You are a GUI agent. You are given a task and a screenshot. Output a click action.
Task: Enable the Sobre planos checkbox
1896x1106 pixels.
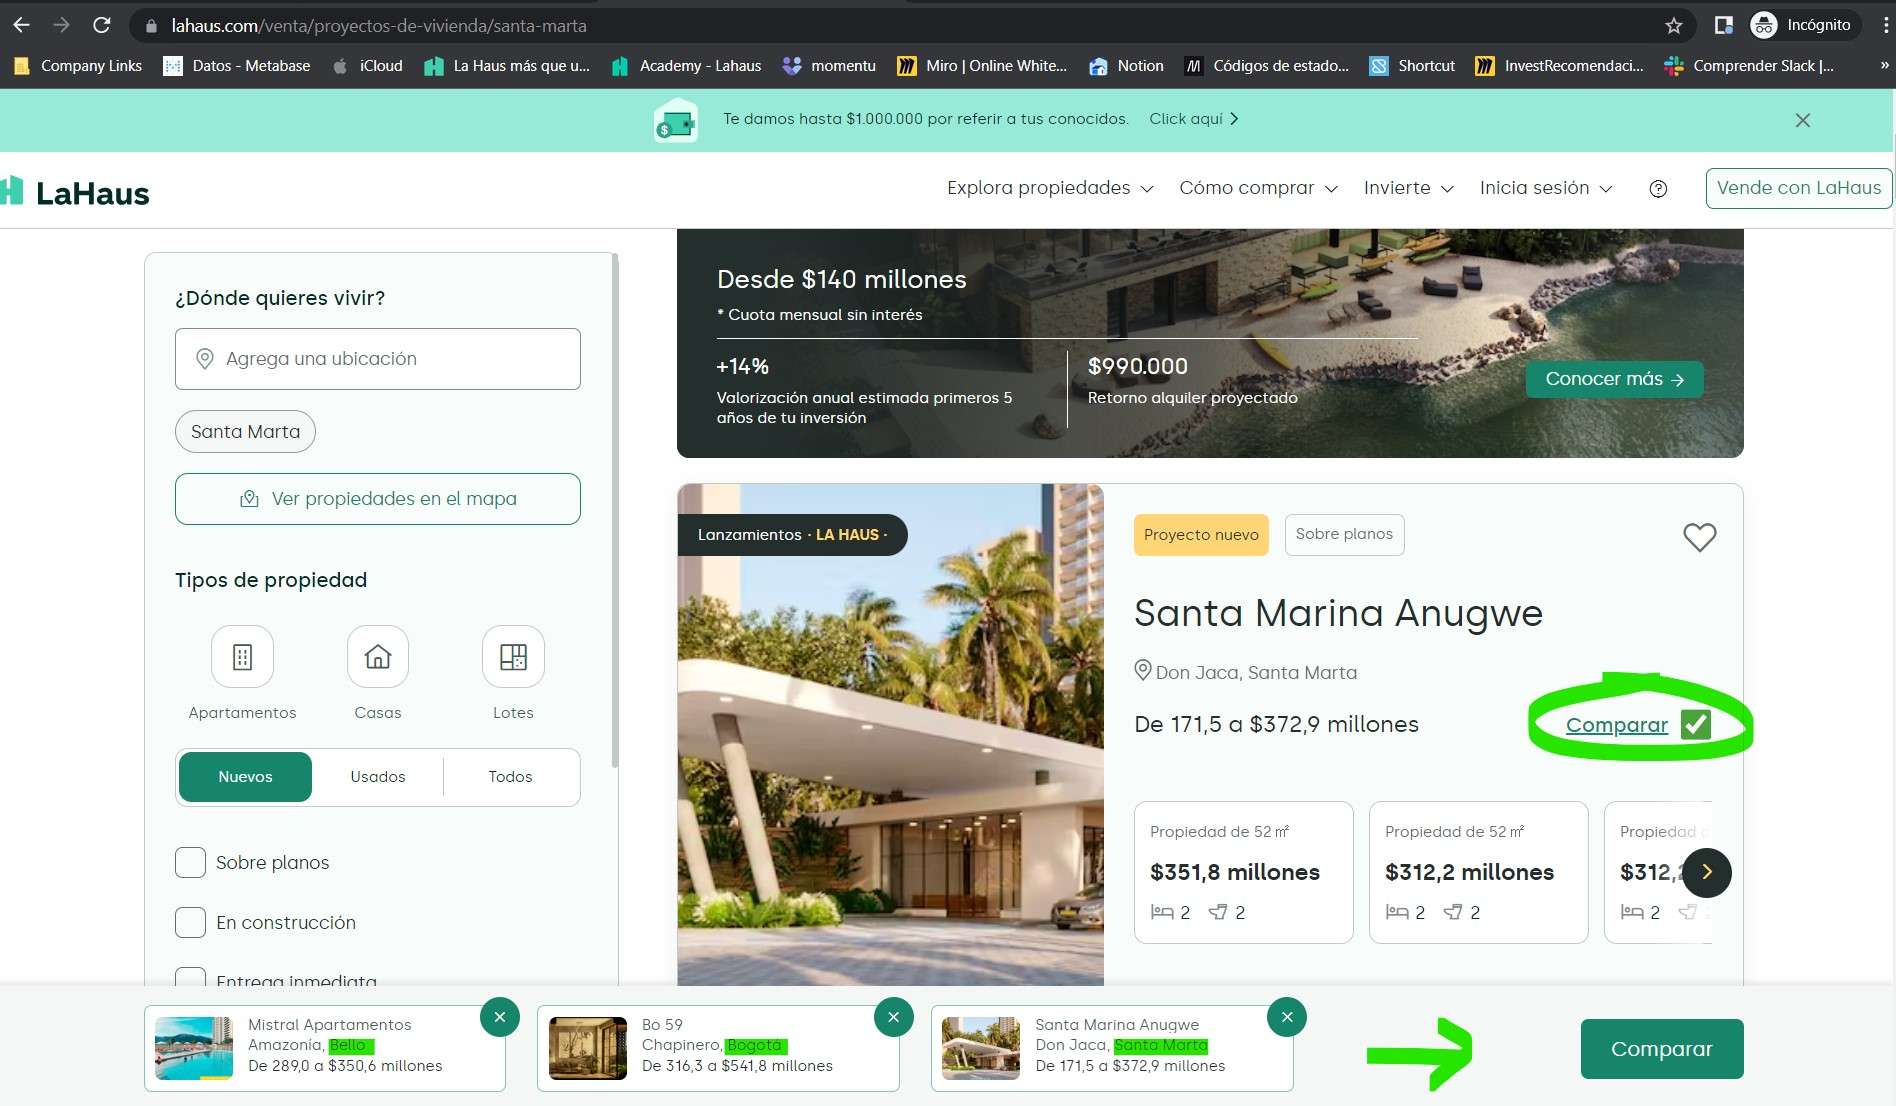click(190, 862)
